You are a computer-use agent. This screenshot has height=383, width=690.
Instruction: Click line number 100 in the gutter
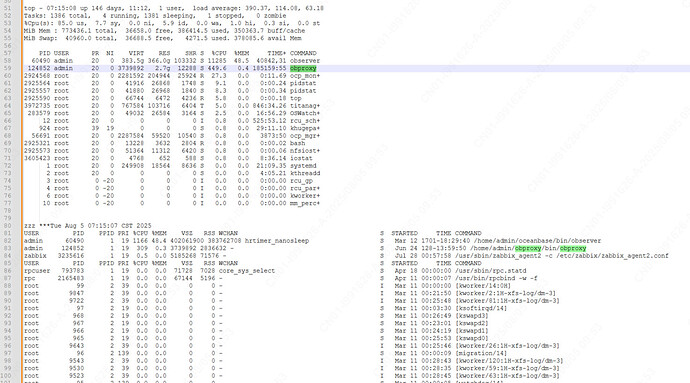pyautogui.click(x=7, y=376)
